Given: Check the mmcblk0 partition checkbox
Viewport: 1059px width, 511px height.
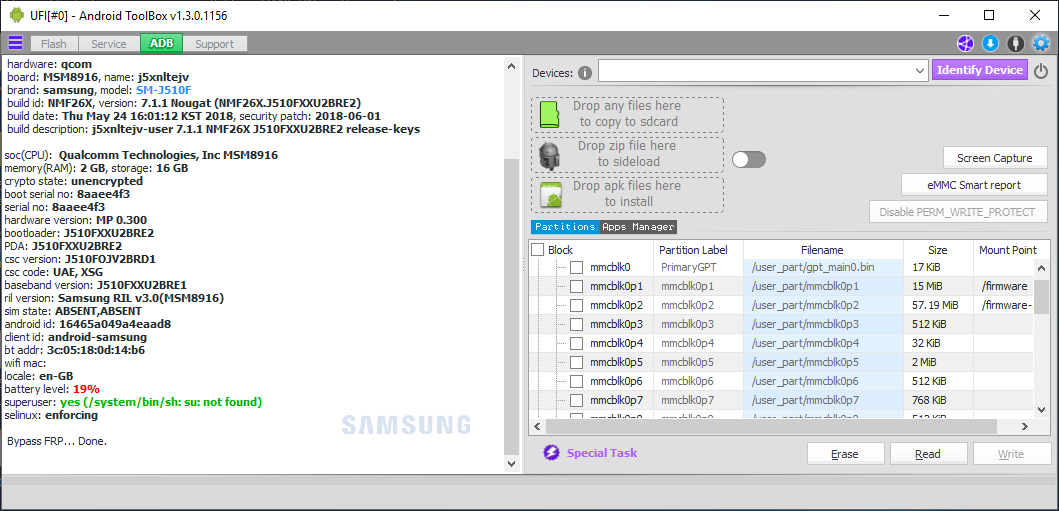Looking at the screenshot, I should (576, 267).
